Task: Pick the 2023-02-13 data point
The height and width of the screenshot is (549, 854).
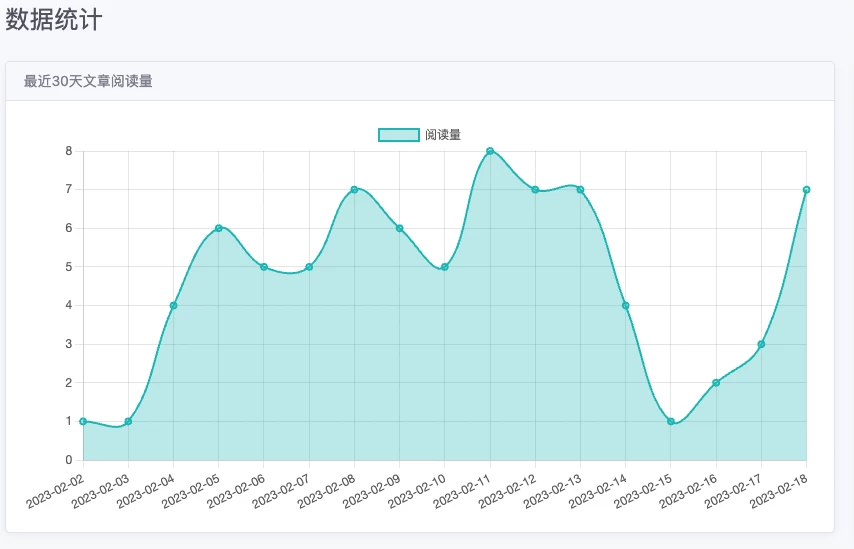Action: click(580, 189)
